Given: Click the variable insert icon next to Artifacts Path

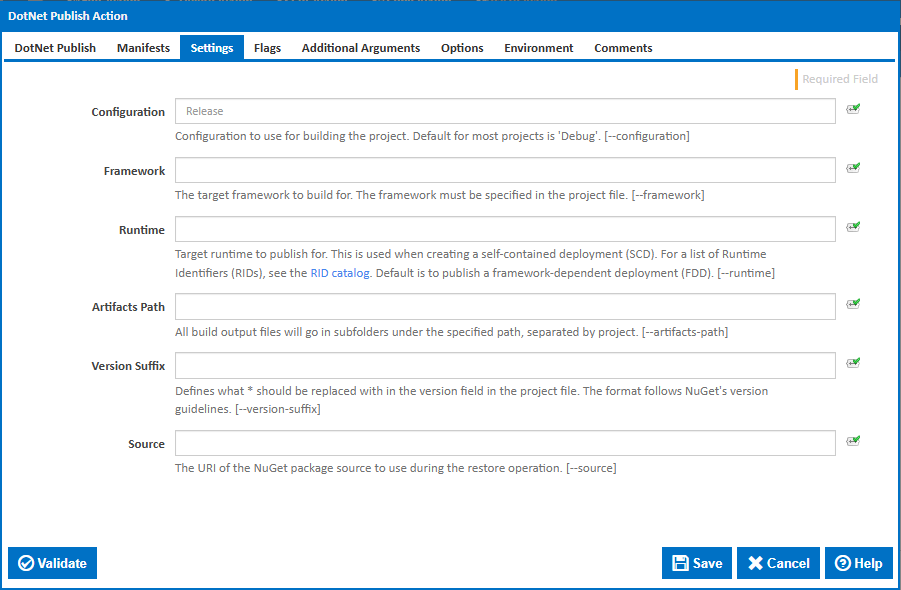Looking at the screenshot, I should click(852, 304).
